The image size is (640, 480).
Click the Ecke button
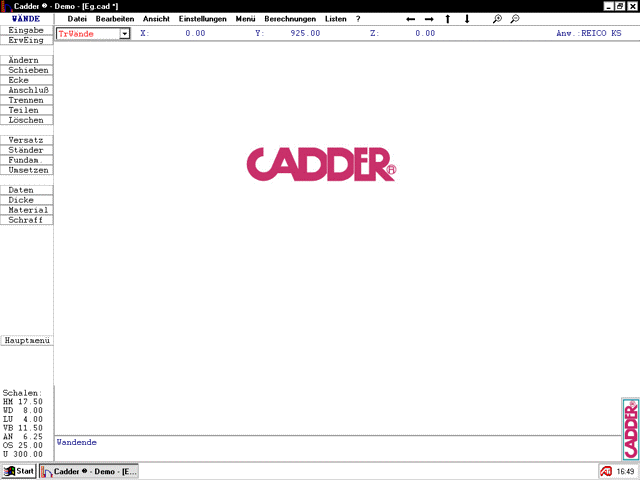click(x=27, y=80)
